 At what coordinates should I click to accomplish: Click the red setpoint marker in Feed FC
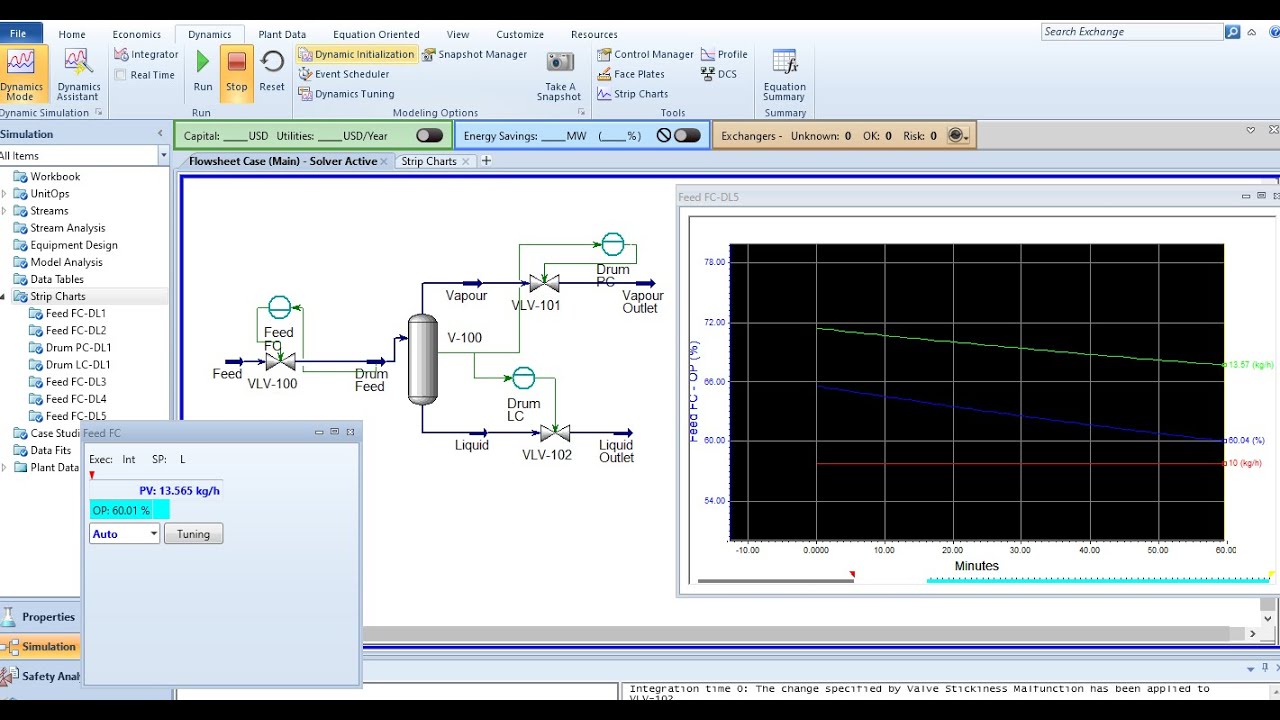pyautogui.click(x=92, y=475)
